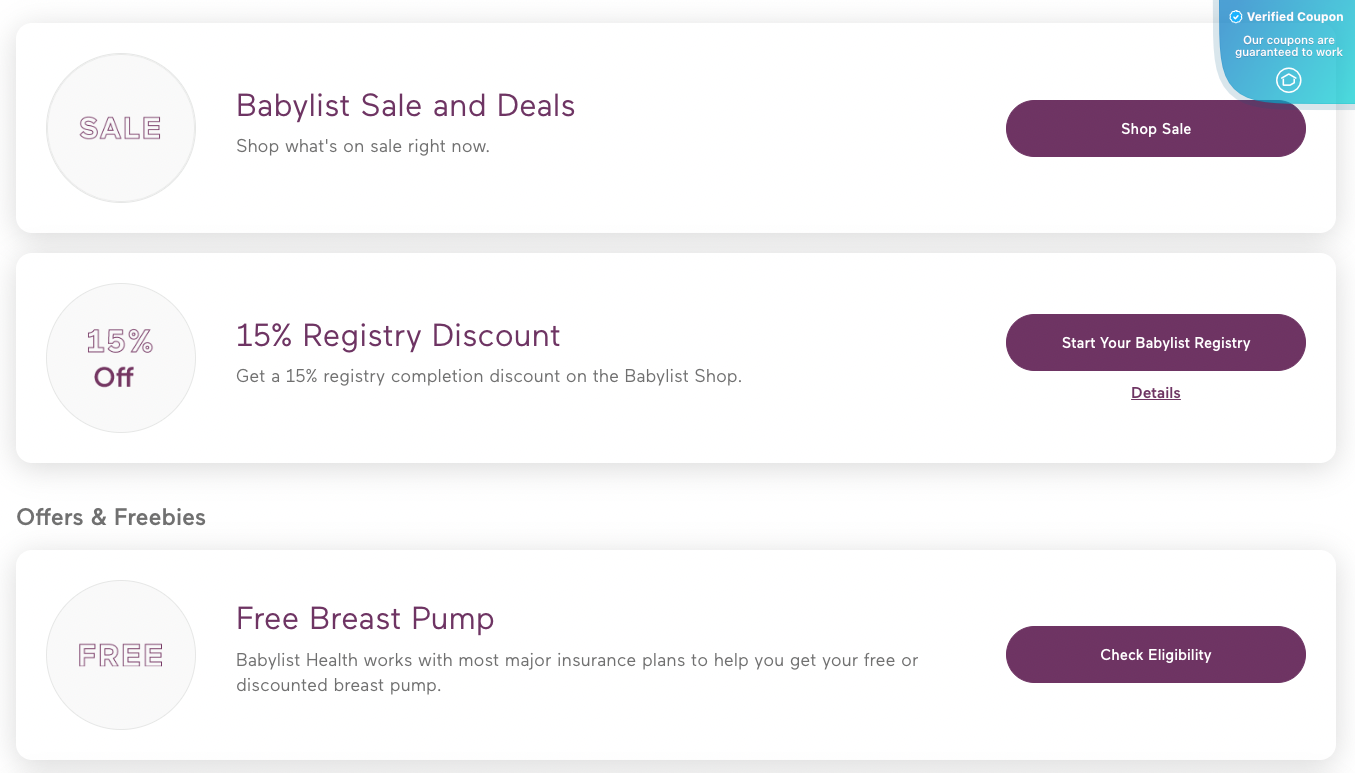Viewport: 1355px width, 773px height.
Task: Click the Check Eligibility button
Action: (x=1155, y=654)
